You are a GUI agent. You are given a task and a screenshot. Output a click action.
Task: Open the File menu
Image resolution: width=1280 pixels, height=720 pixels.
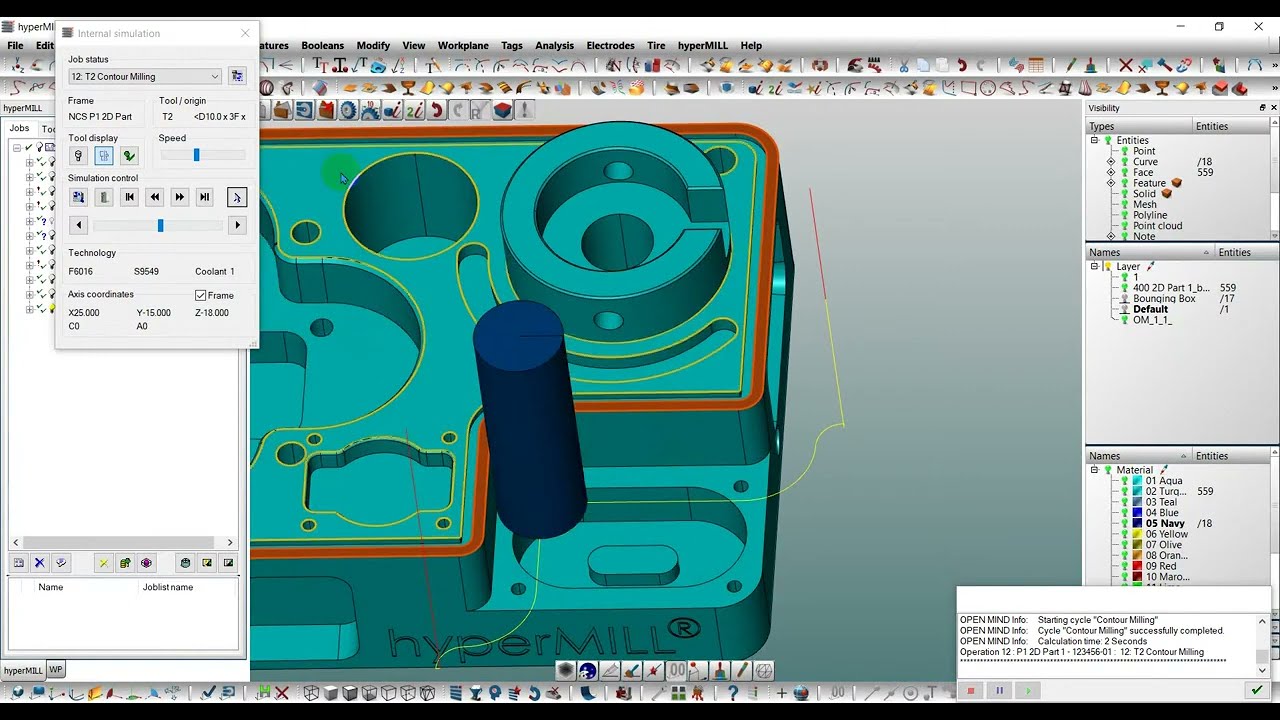click(x=16, y=45)
